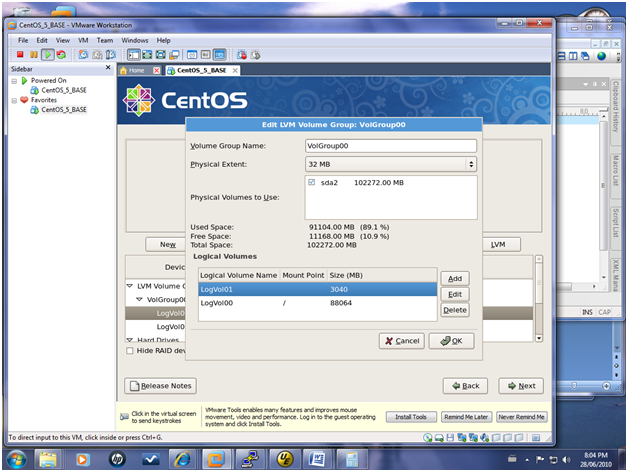The image size is (628, 472).
Task: Collapse the VolGroup00 expander triangle
Action: click(139, 299)
